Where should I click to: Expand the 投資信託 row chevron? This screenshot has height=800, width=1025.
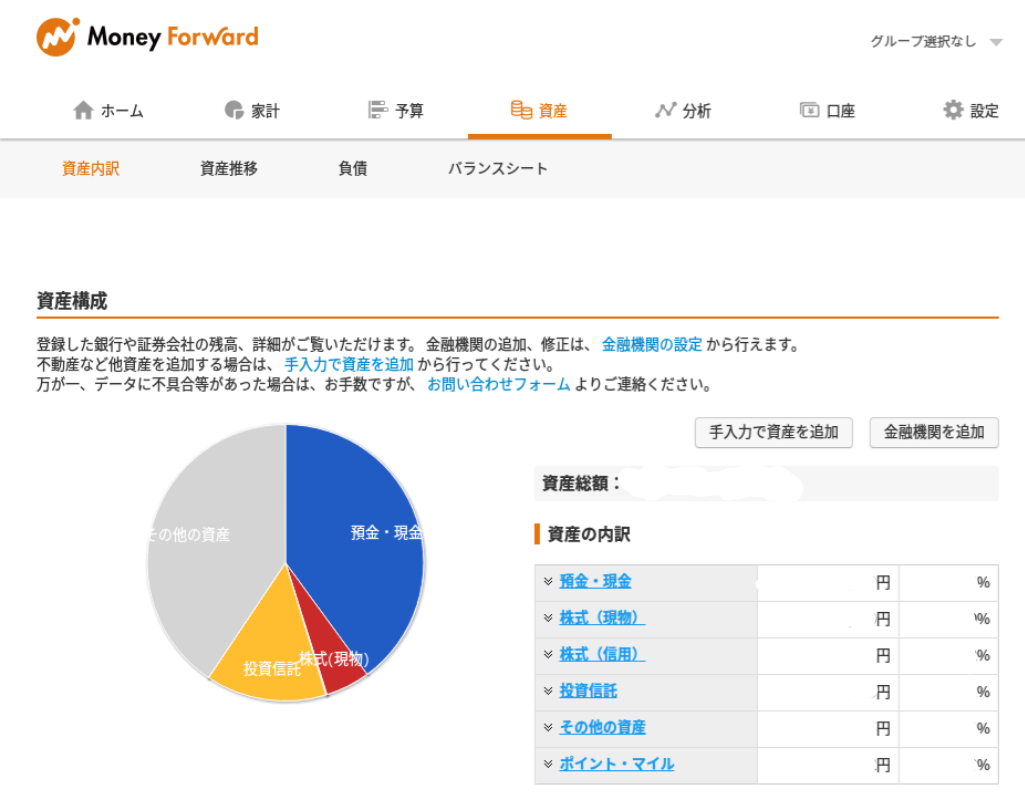pyautogui.click(x=546, y=692)
